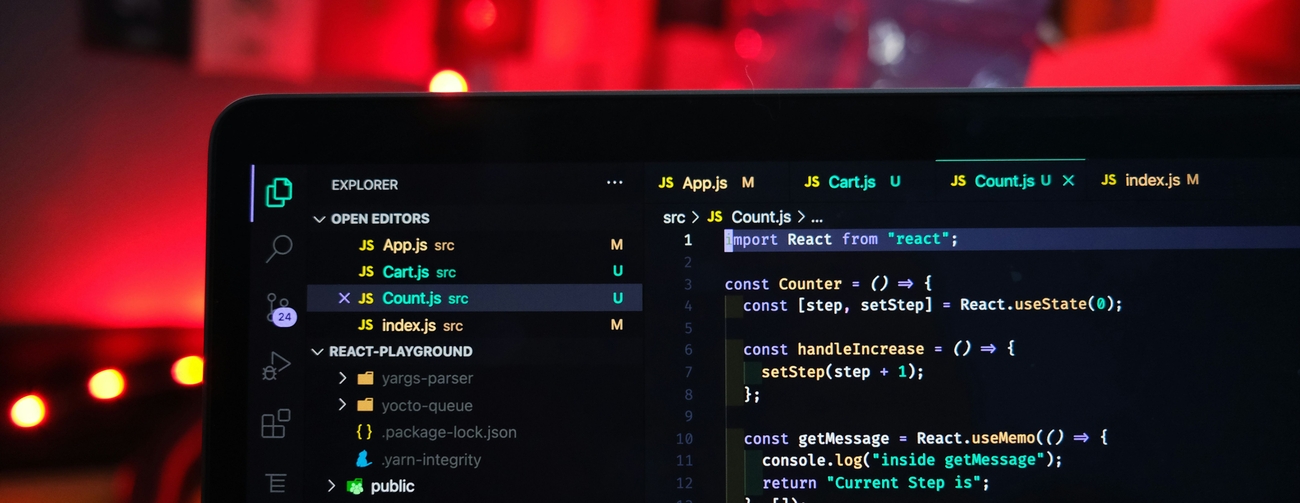Open the Run and Debug icon

pyautogui.click(x=276, y=366)
